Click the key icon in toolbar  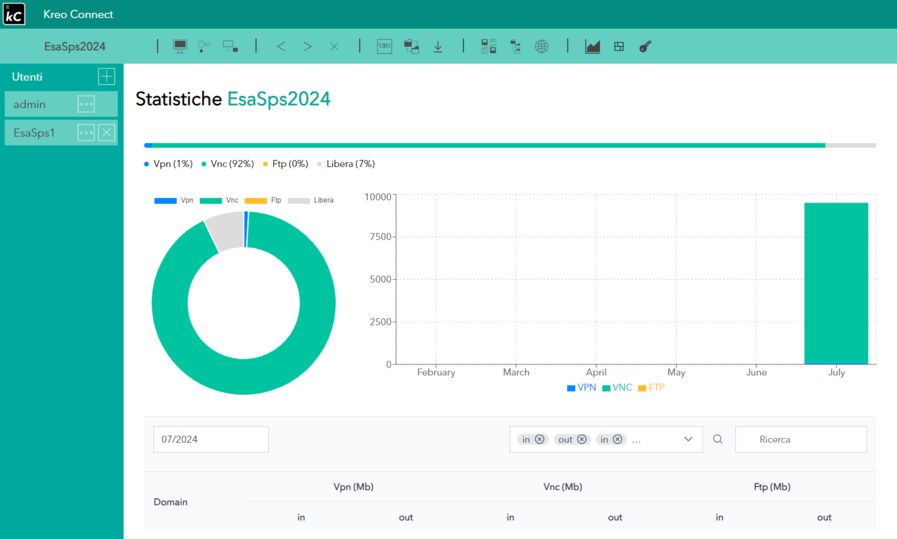(645, 46)
